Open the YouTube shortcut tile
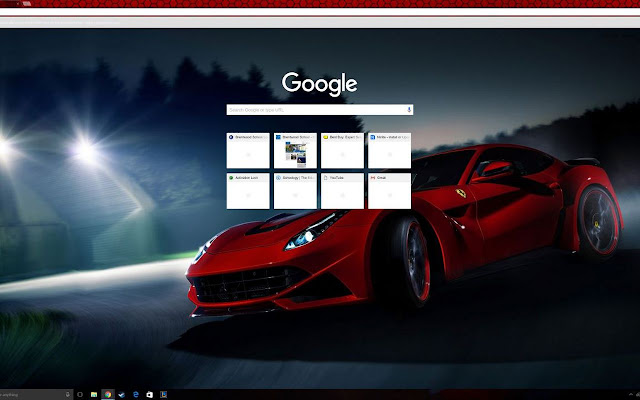This screenshot has height=400, width=640. [342, 191]
